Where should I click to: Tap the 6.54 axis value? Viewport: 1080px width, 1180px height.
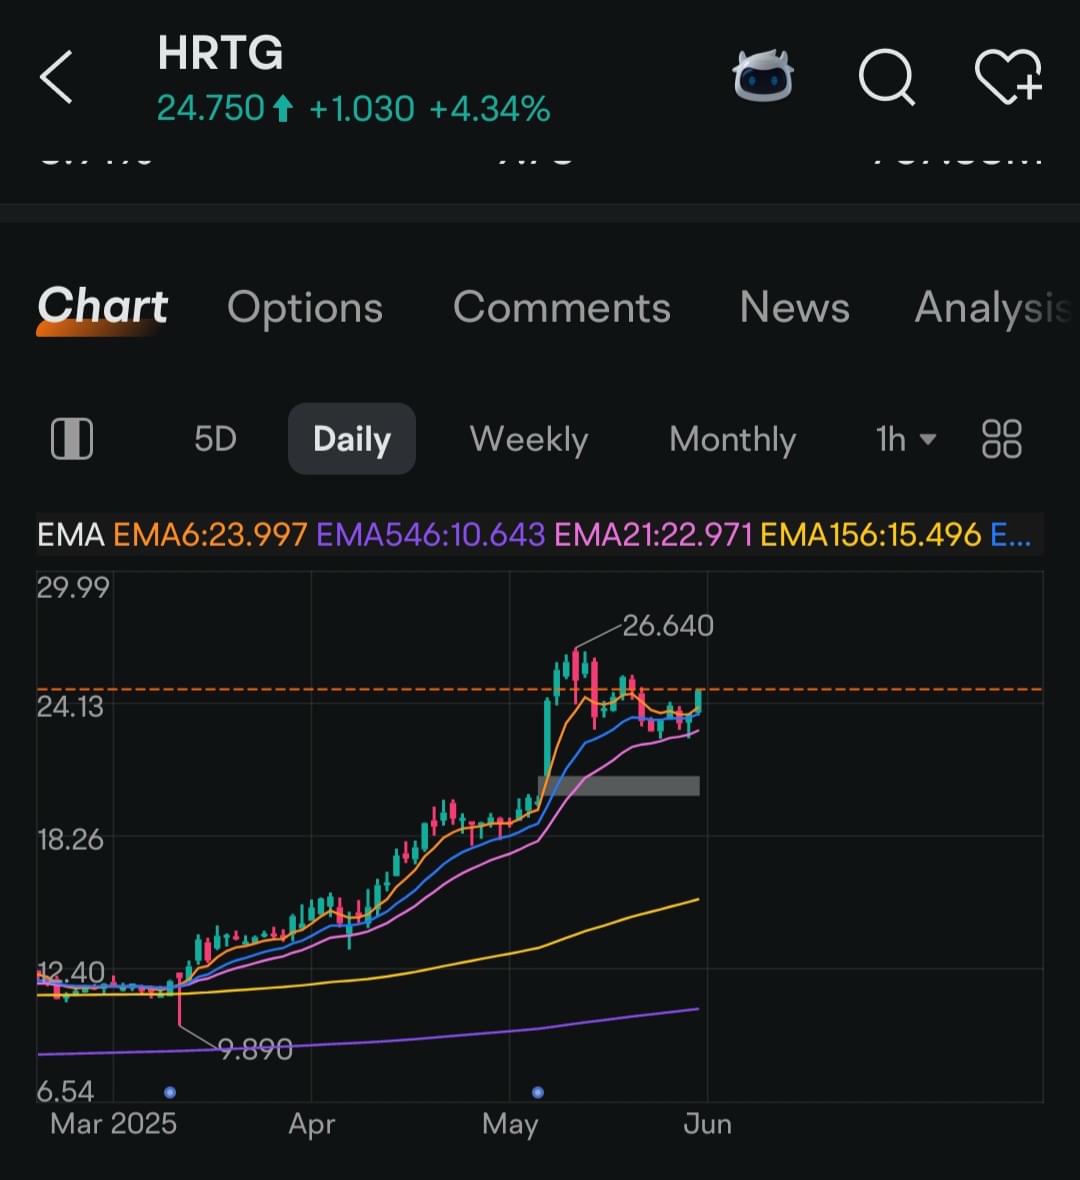[65, 1091]
